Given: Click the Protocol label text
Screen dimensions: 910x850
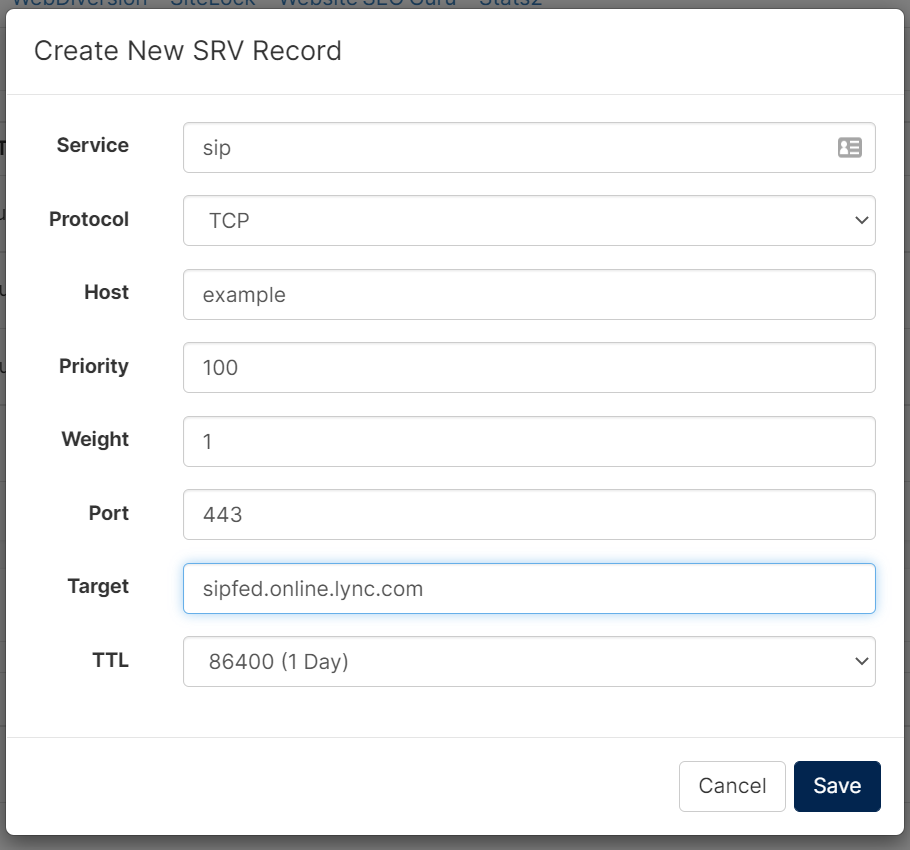Looking at the screenshot, I should [89, 219].
